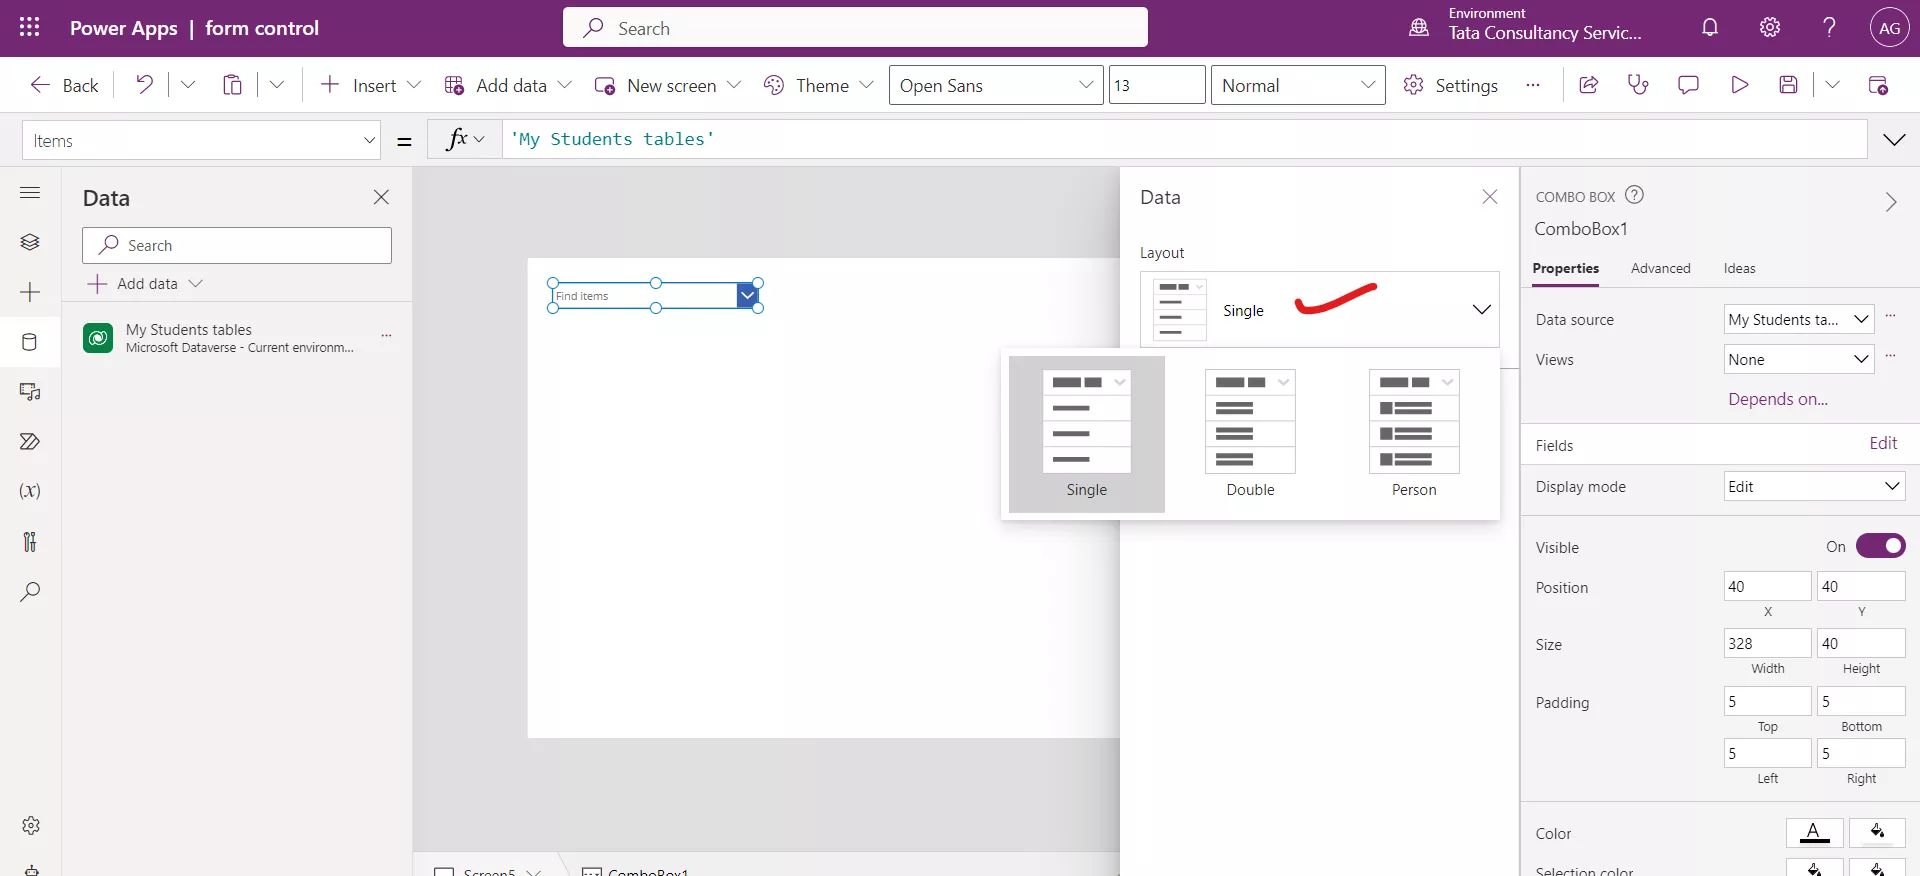1920x876 pixels.
Task: Collapse the Layout Single dropdown
Action: 1320,310
